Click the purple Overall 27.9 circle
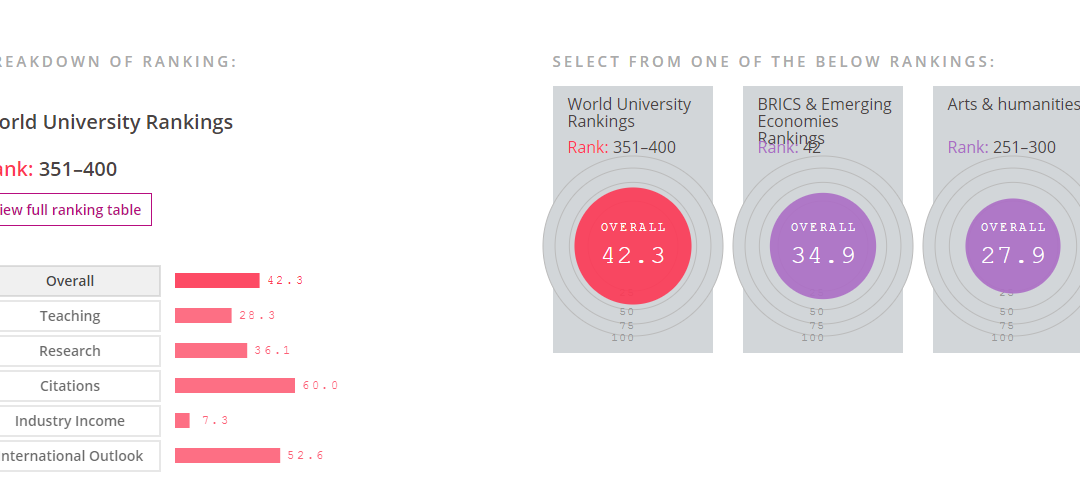1080x482 pixels. coord(1013,246)
